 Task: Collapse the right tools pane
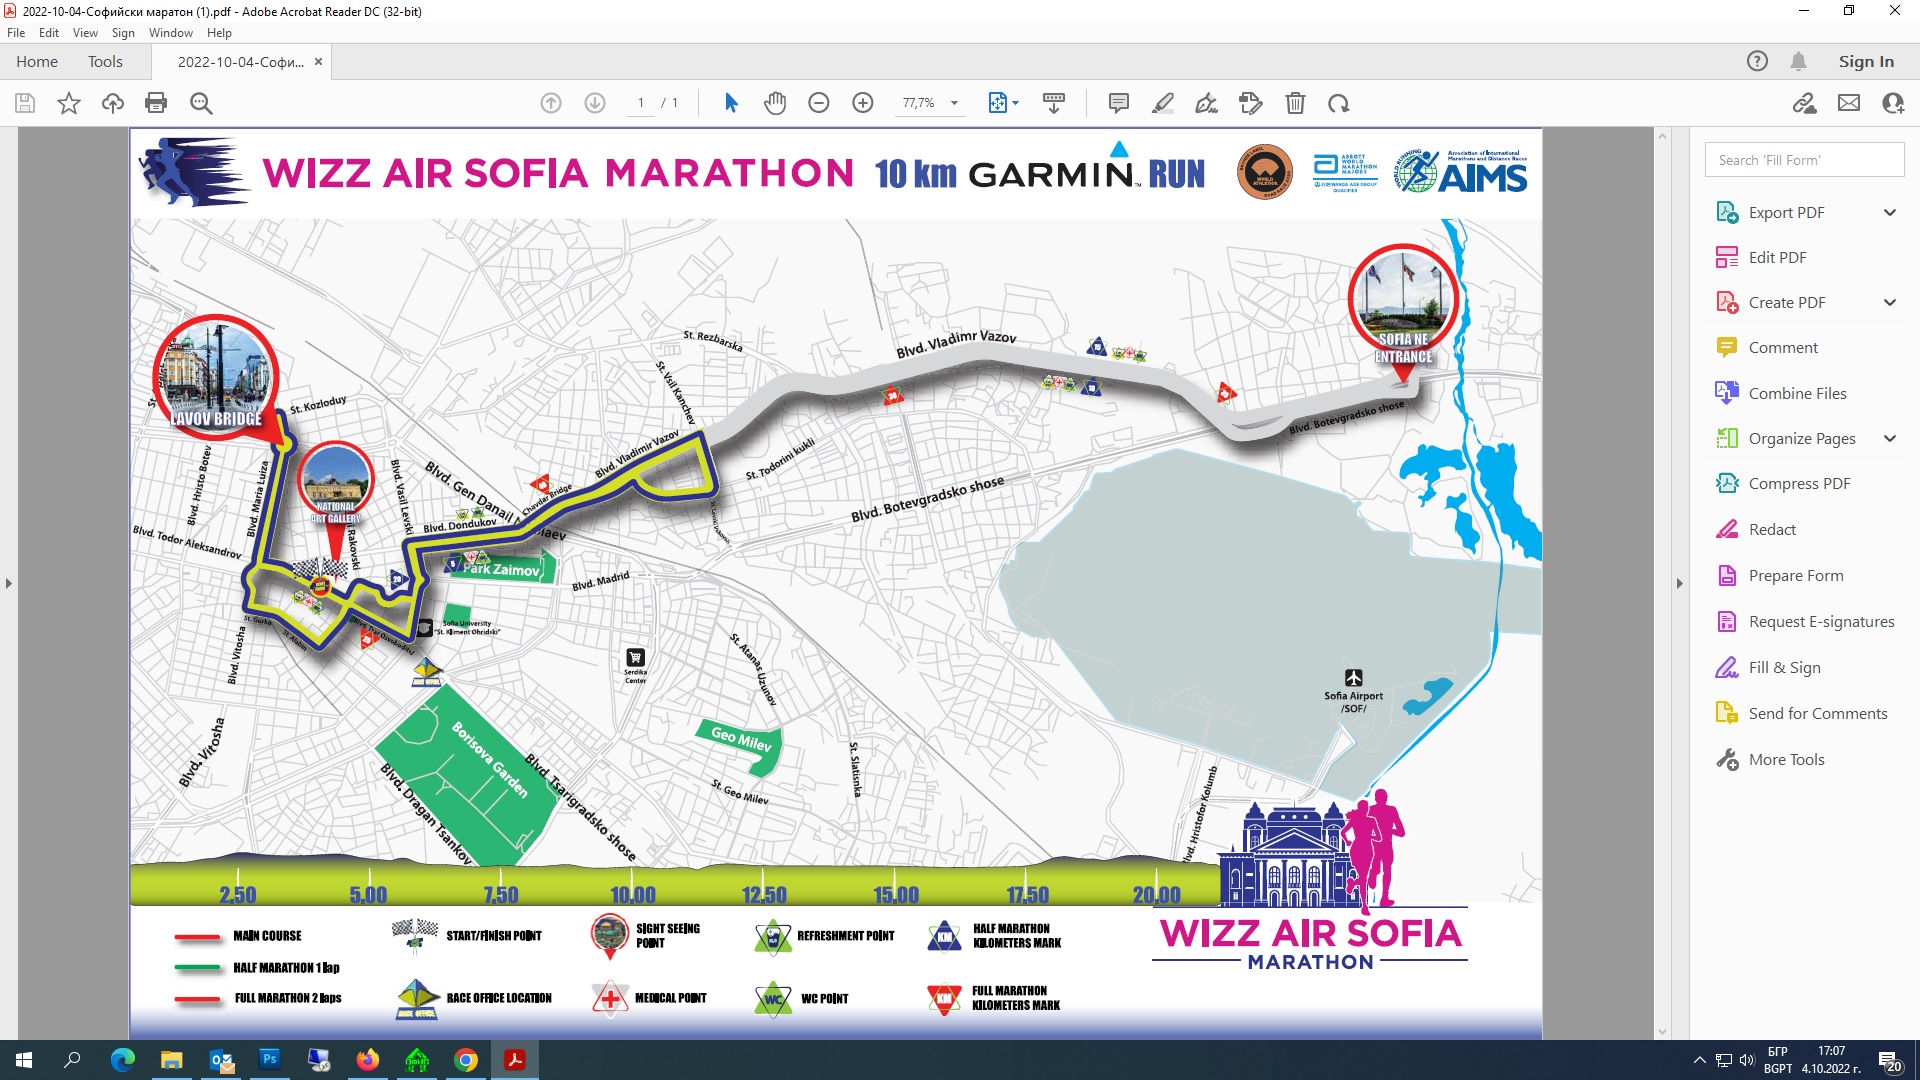click(1680, 583)
